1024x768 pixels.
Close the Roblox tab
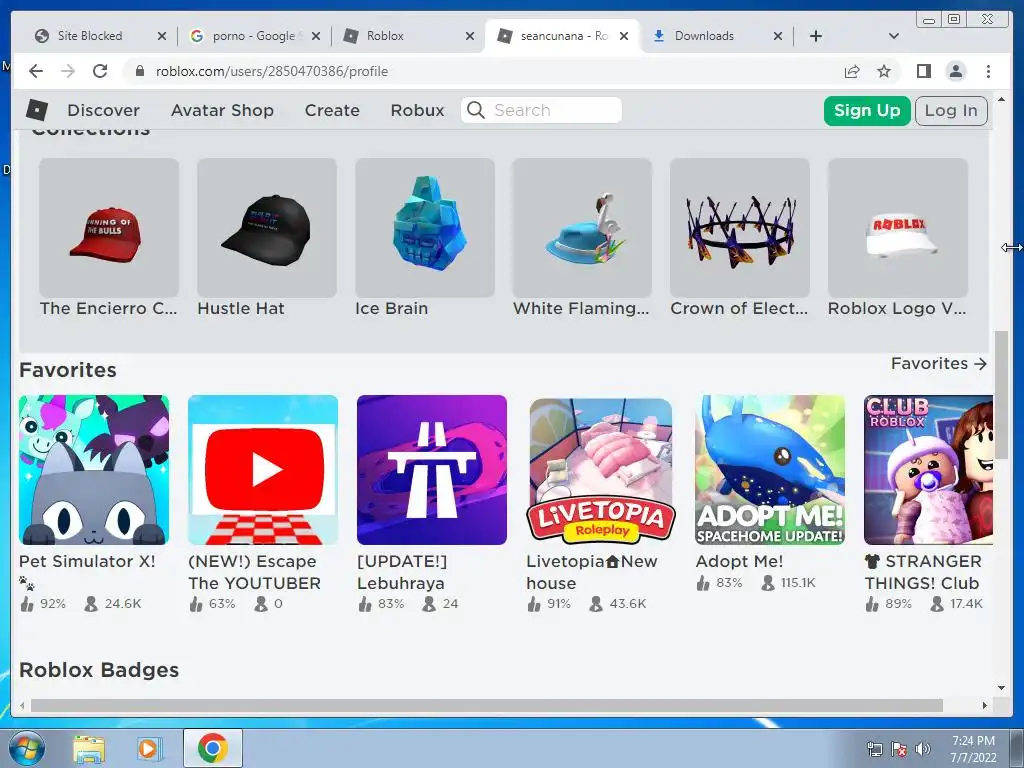tap(470, 36)
